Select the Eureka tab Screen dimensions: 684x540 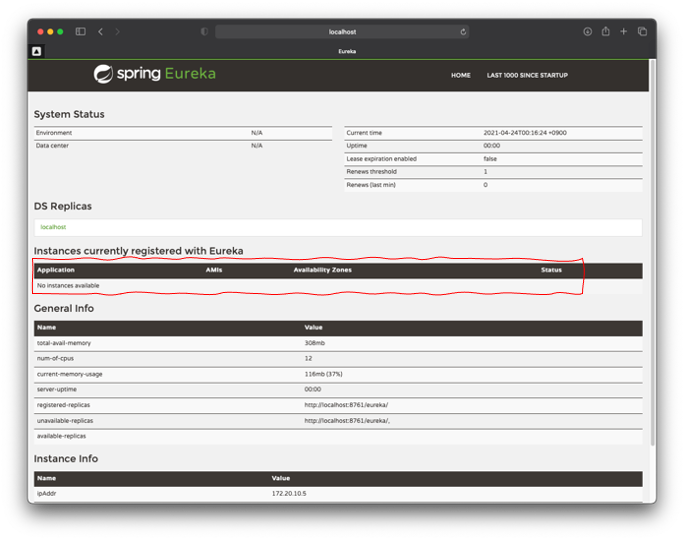pos(347,51)
